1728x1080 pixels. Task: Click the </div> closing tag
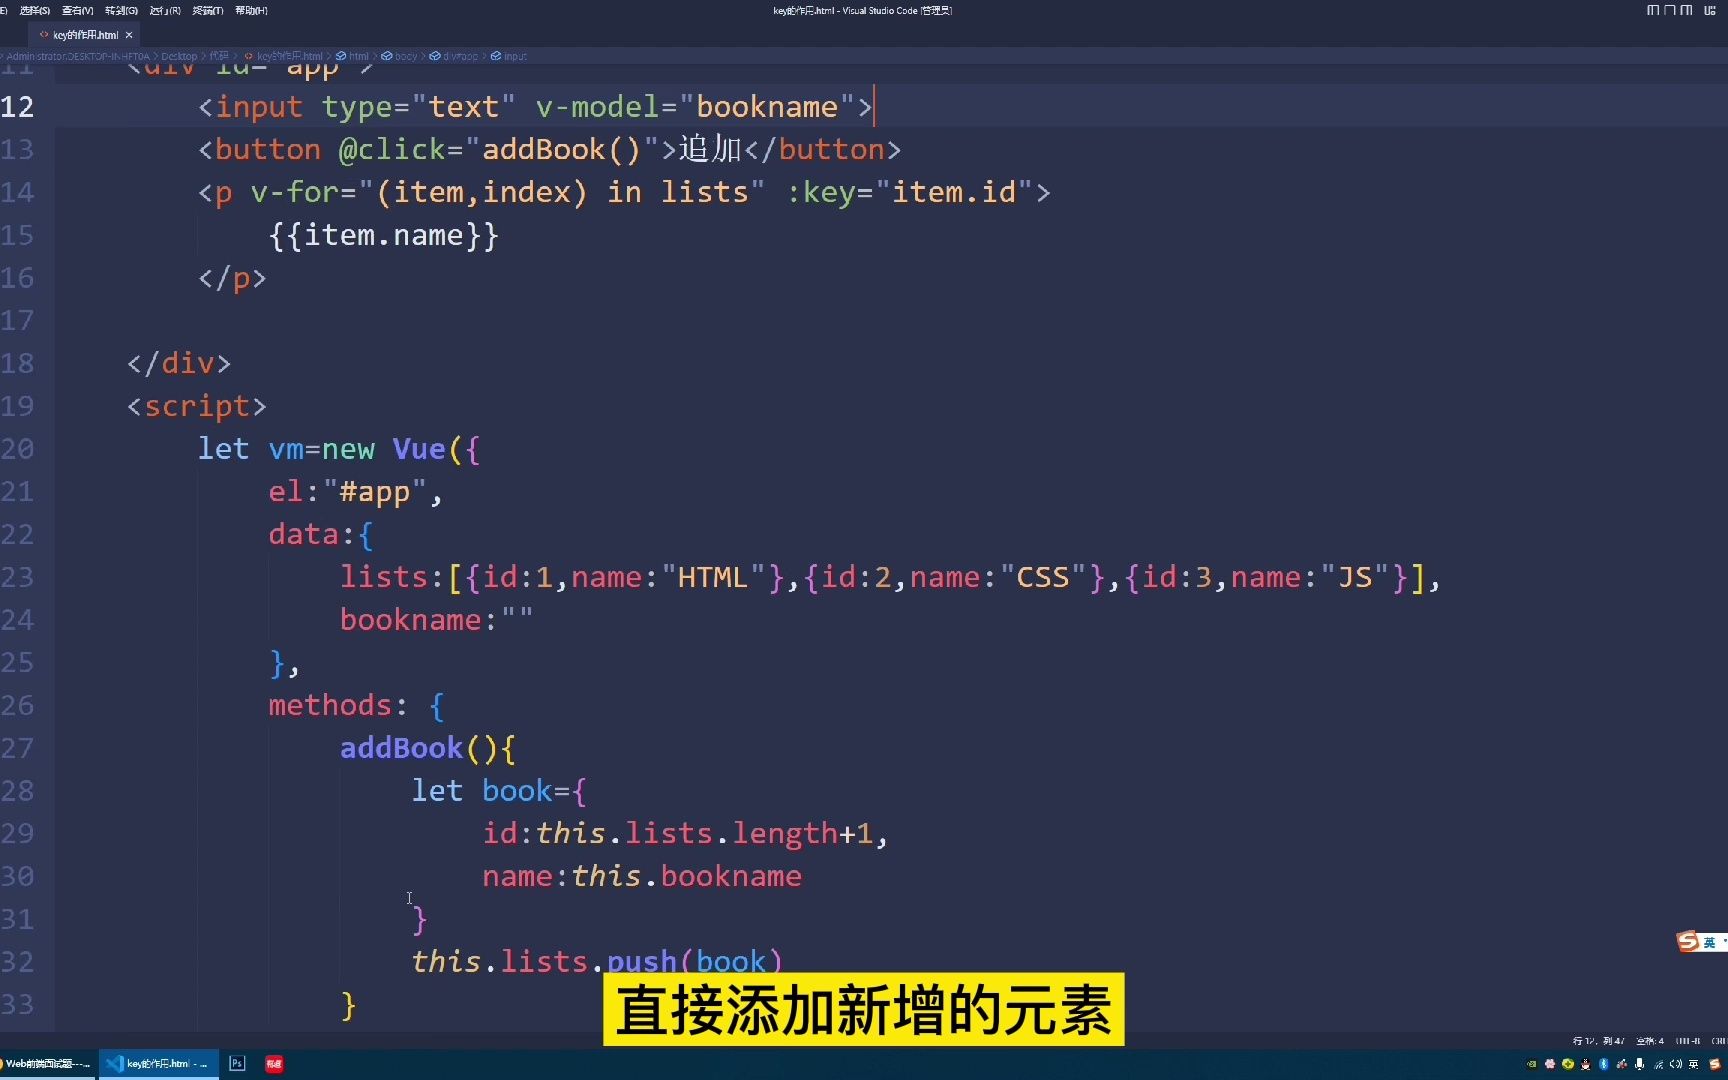pyautogui.click(x=179, y=364)
